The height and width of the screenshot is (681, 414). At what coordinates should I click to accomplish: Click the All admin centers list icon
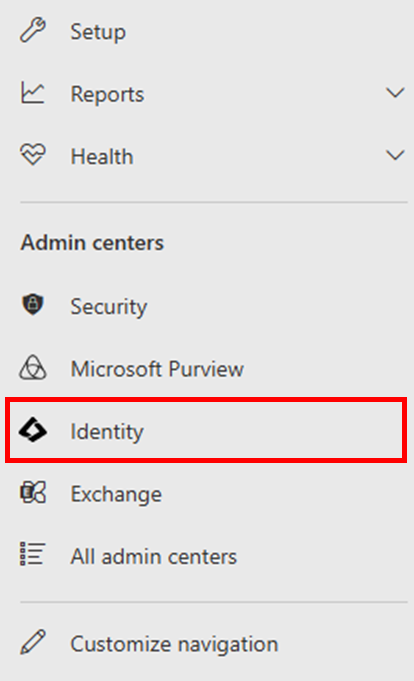(33, 554)
